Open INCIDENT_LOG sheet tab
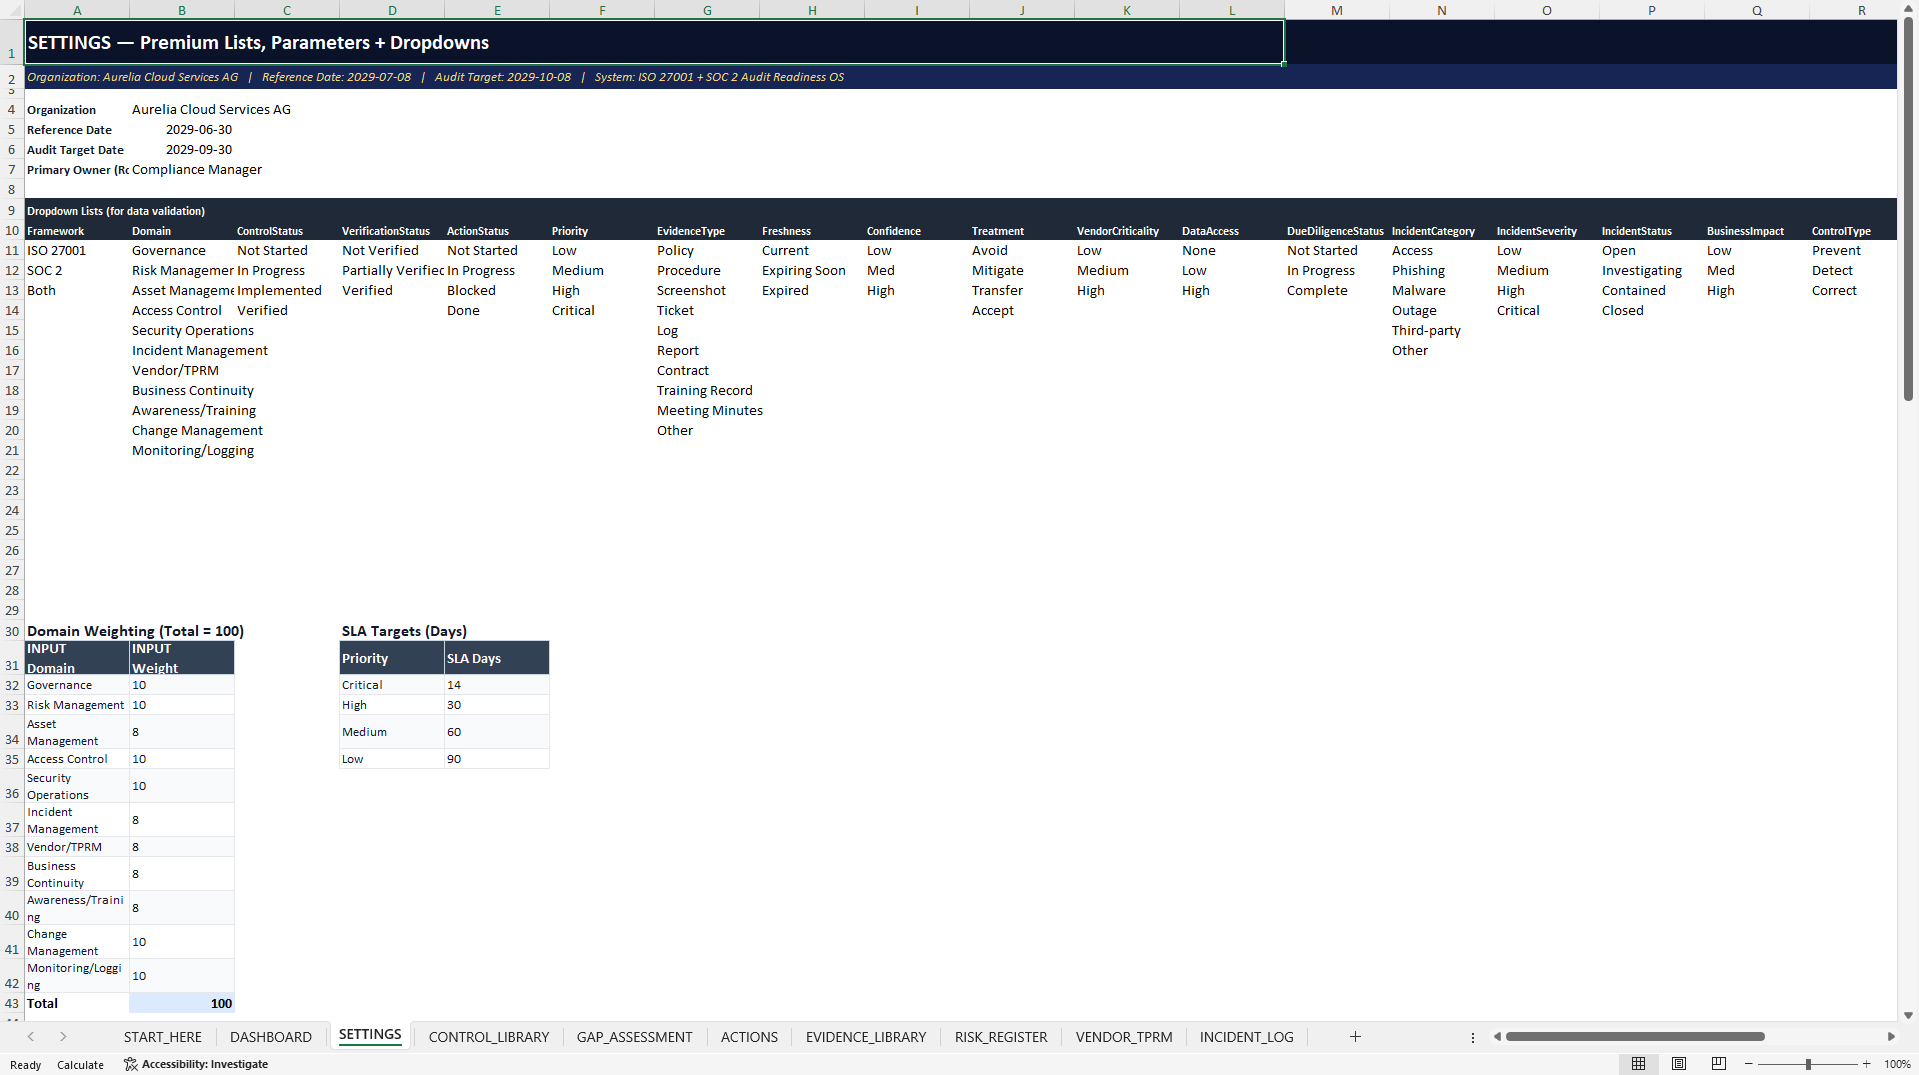1919x1075 pixels. pos(1247,1037)
